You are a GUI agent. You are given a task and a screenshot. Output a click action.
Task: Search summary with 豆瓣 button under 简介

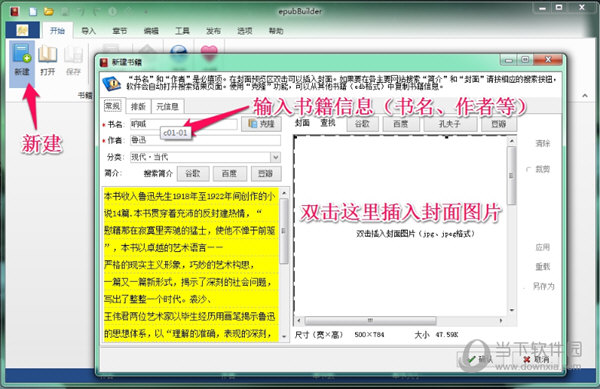pyautogui.click(x=266, y=174)
